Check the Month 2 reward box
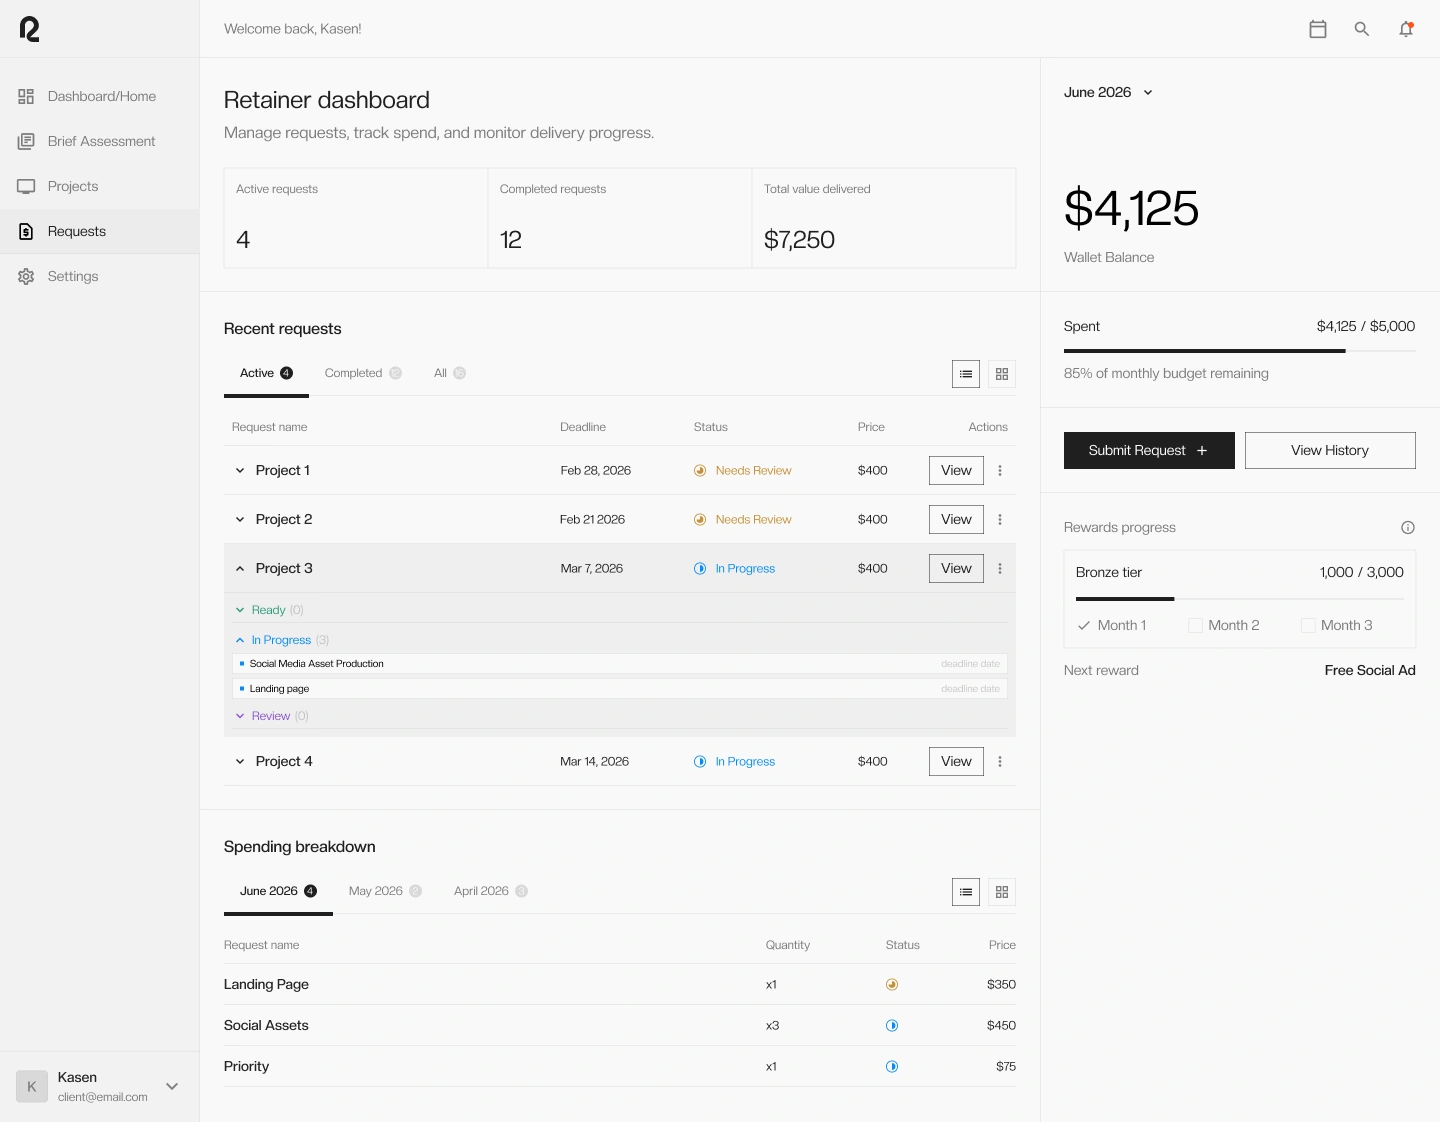The image size is (1440, 1122). (x=1195, y=626)
